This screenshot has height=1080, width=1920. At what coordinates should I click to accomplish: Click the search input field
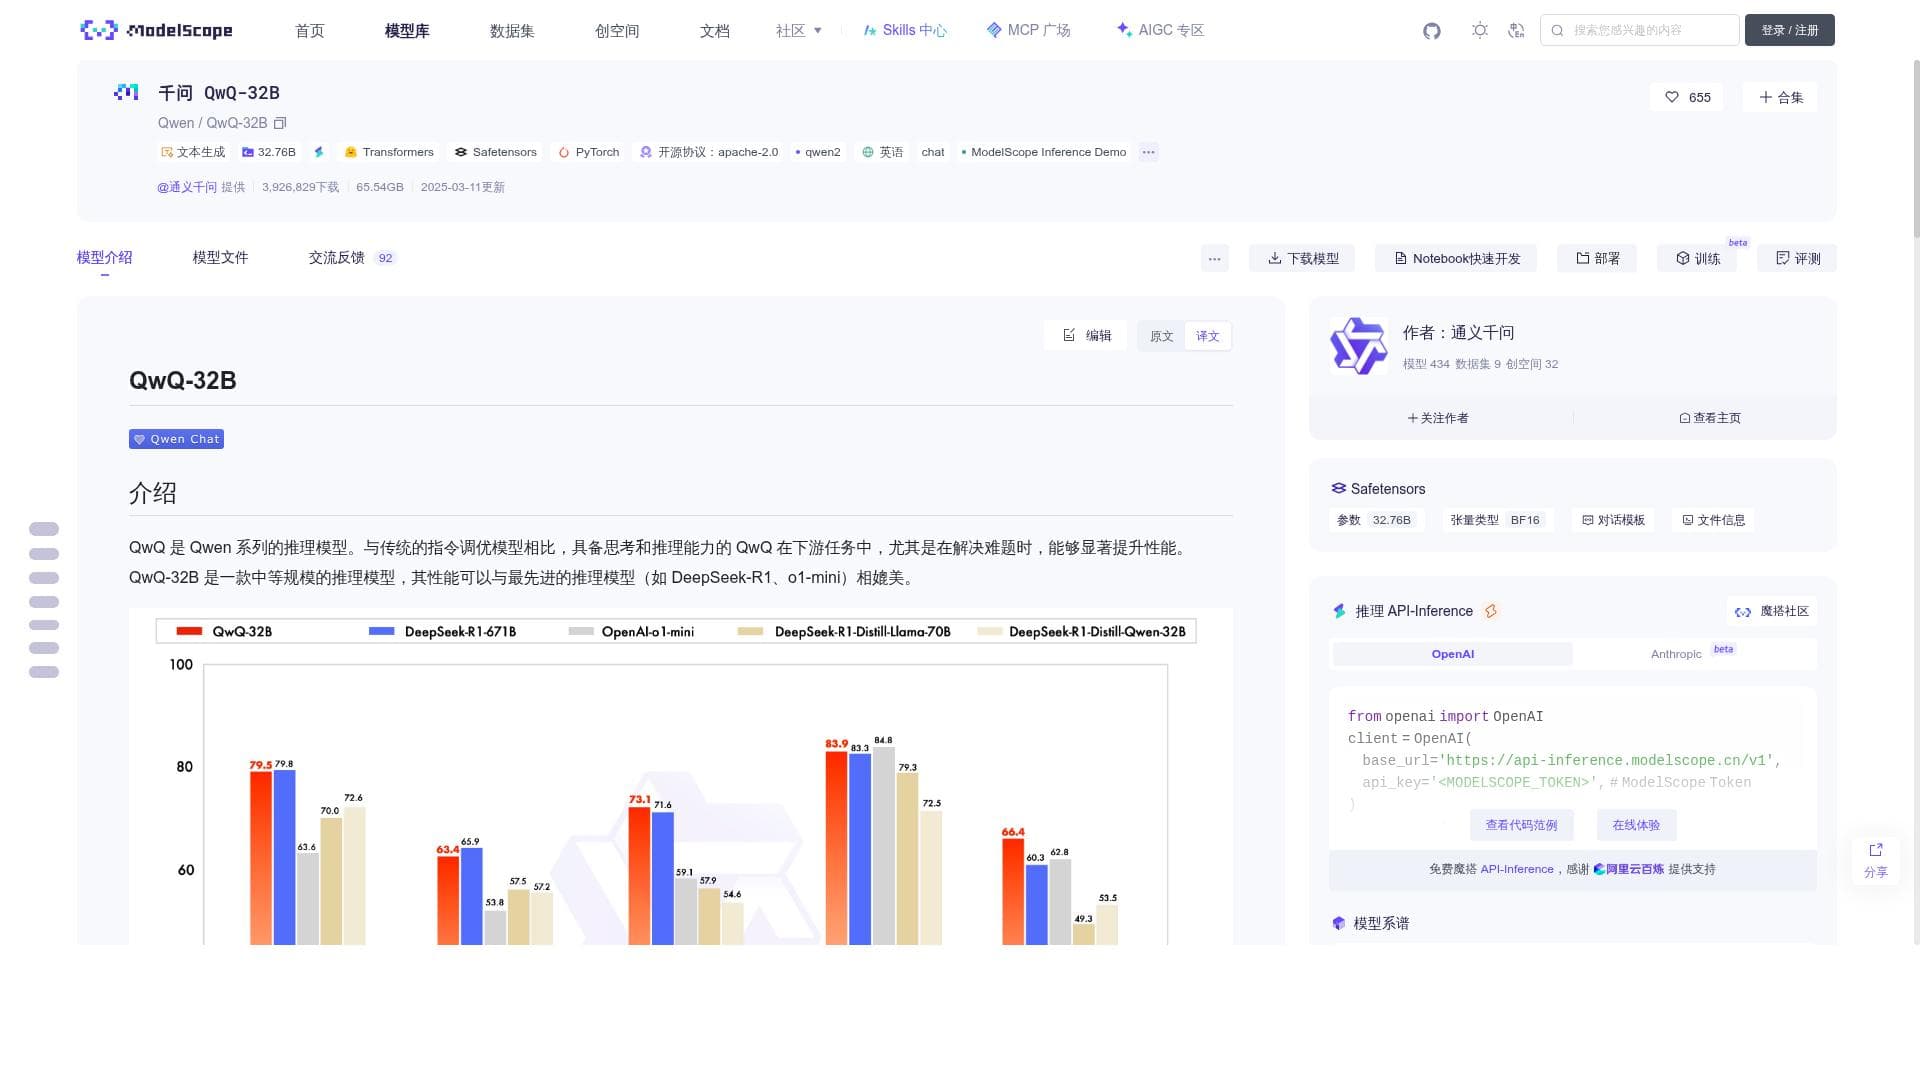click(1640, 30)
